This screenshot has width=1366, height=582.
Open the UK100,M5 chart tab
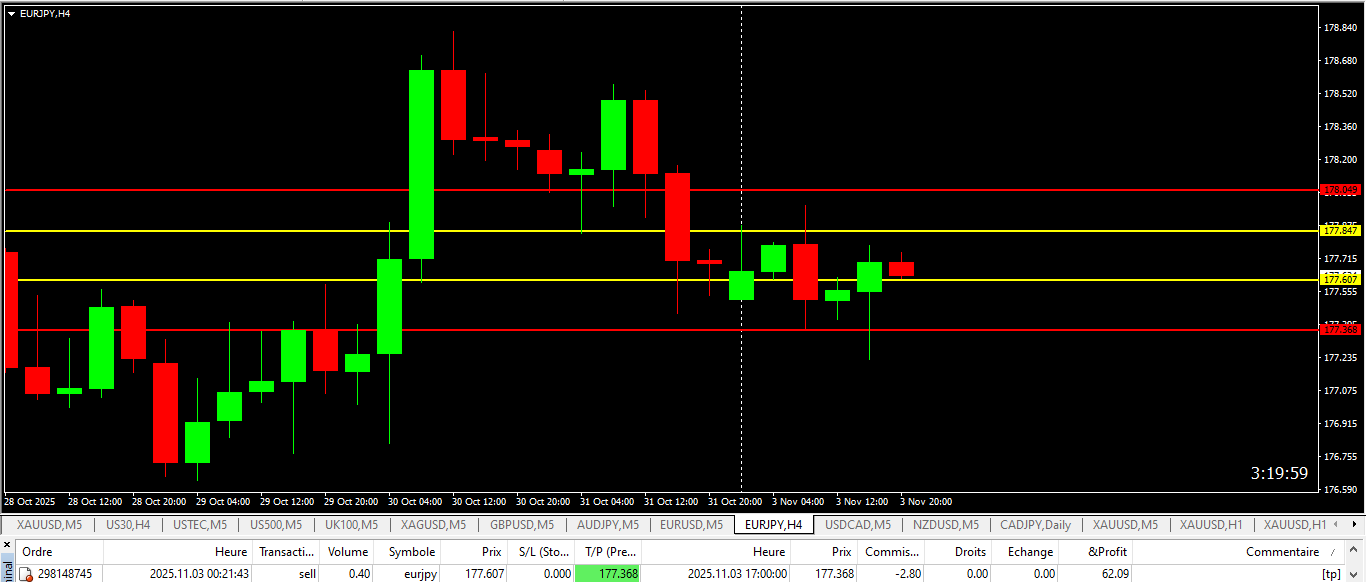tap(351, 524)
